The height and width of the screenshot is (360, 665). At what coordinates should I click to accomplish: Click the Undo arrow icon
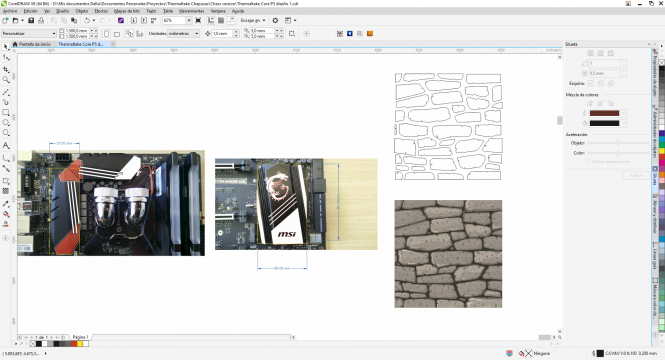(x=87, y=20)
